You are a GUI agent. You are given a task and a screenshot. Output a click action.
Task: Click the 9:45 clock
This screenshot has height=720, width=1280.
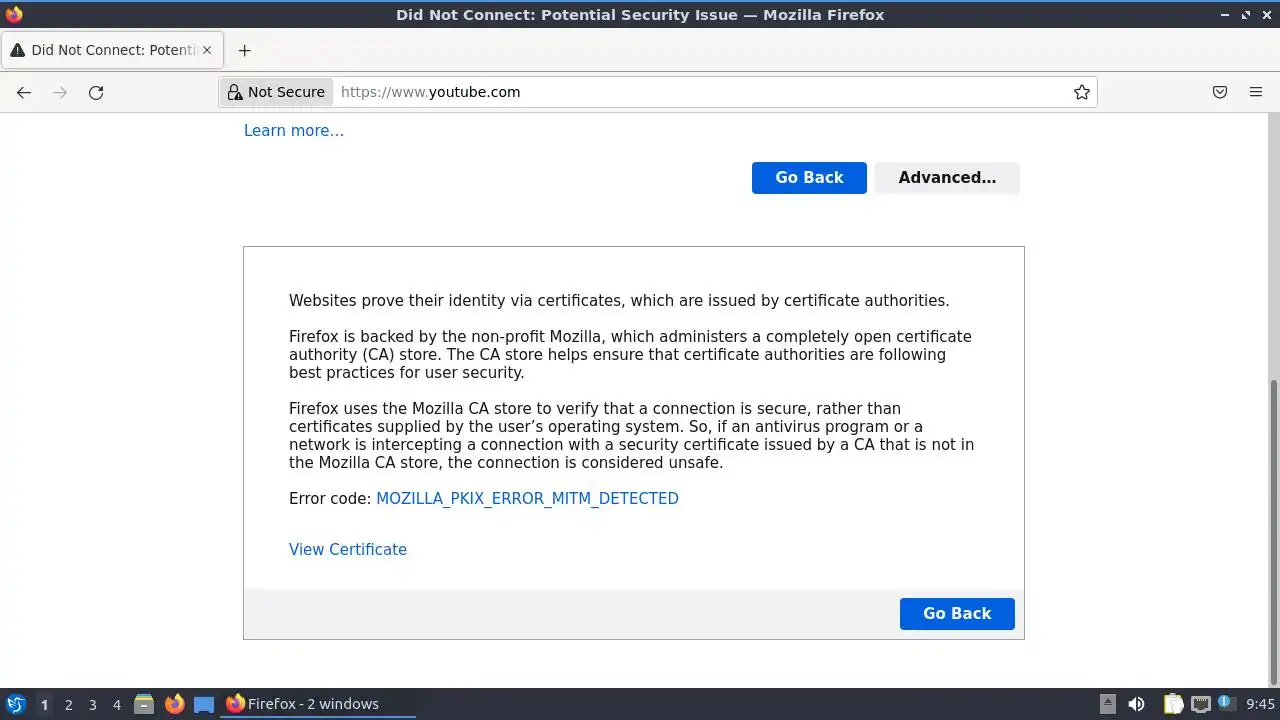point(1261,704)
